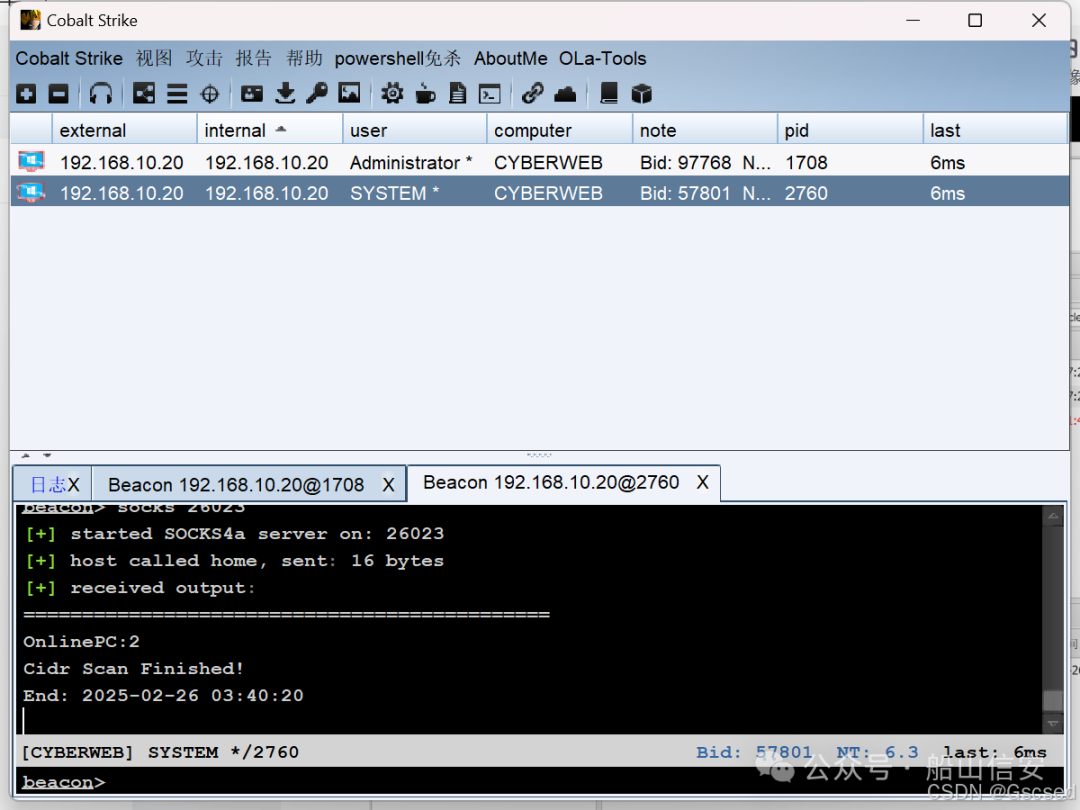The image size is (1080, 810).
Task: Switch to the 日志 tab
Action: click(48, 485)
